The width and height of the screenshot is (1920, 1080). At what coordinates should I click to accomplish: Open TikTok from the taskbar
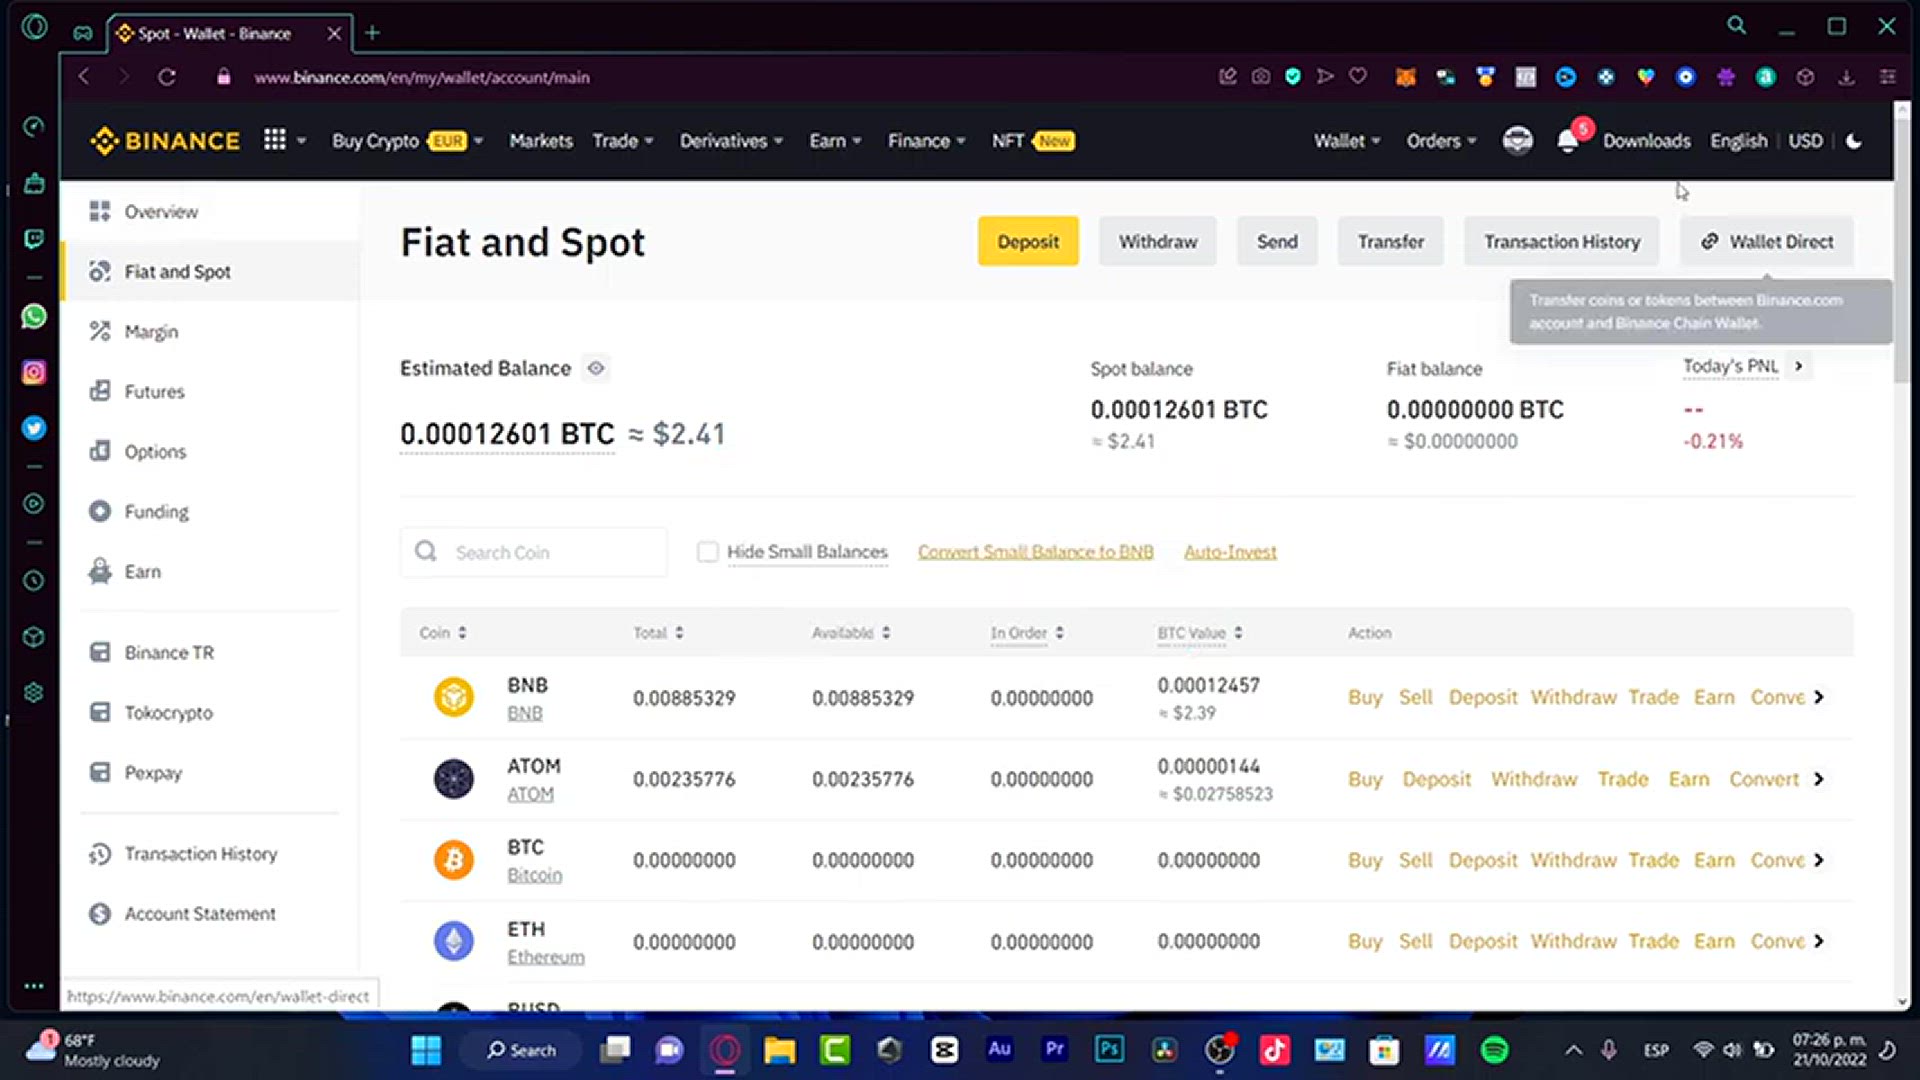1274,1050
